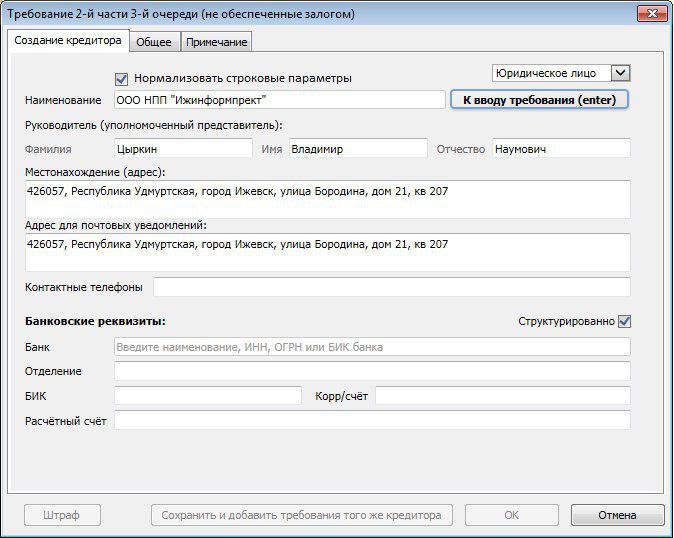
Task: Switch to the 'Общее' tab
Action: 154,42
